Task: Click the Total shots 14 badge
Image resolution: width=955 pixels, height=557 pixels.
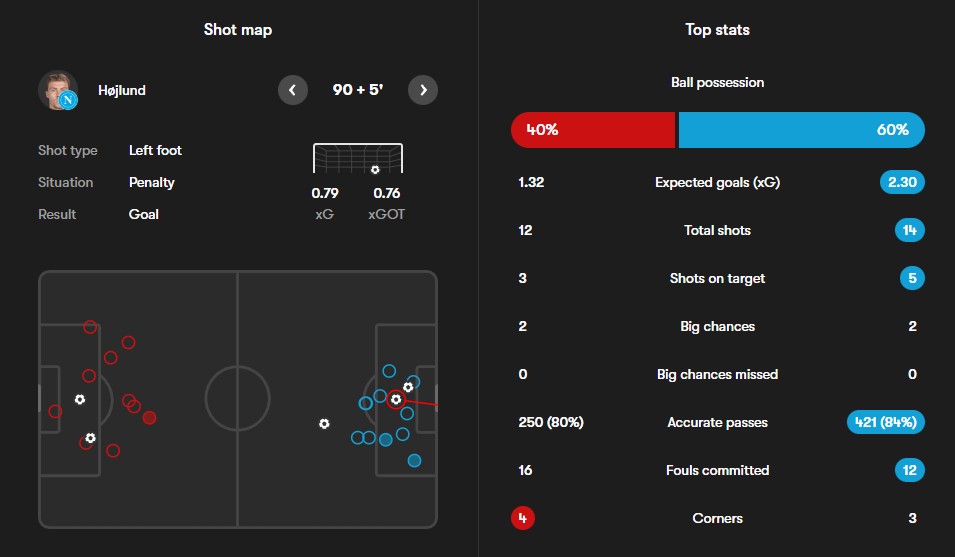Action: [909, 230]
